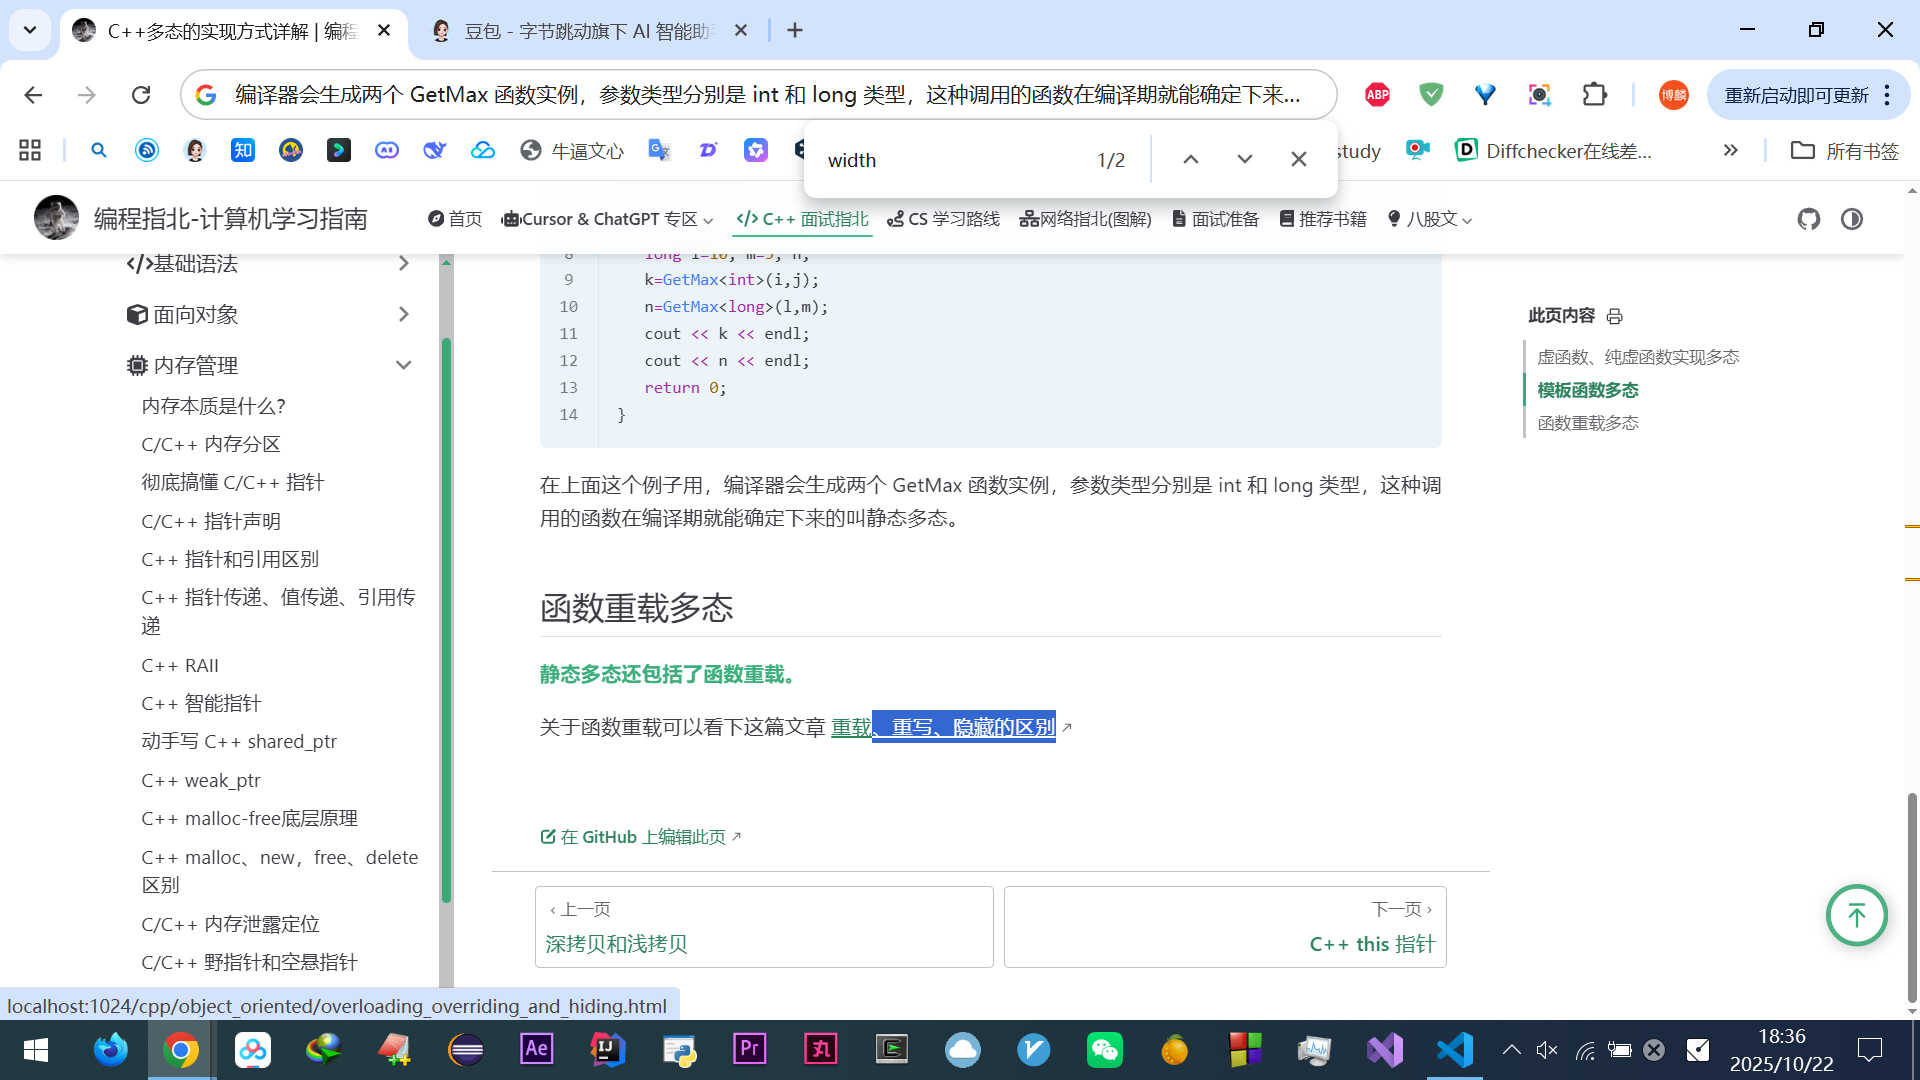The image size is (1920, 1080).
Task: Toggle dark mode theme switch
Action: tap(1852, 219)
